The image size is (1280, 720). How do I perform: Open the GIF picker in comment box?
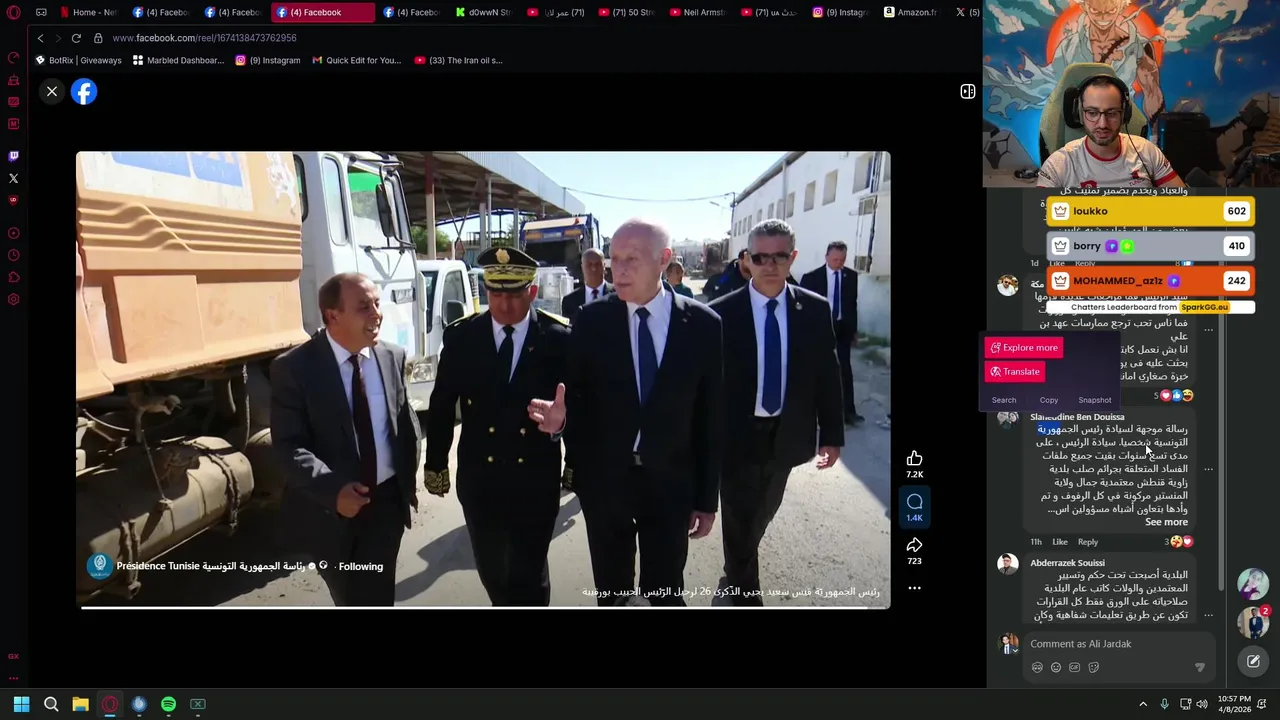1075,667
